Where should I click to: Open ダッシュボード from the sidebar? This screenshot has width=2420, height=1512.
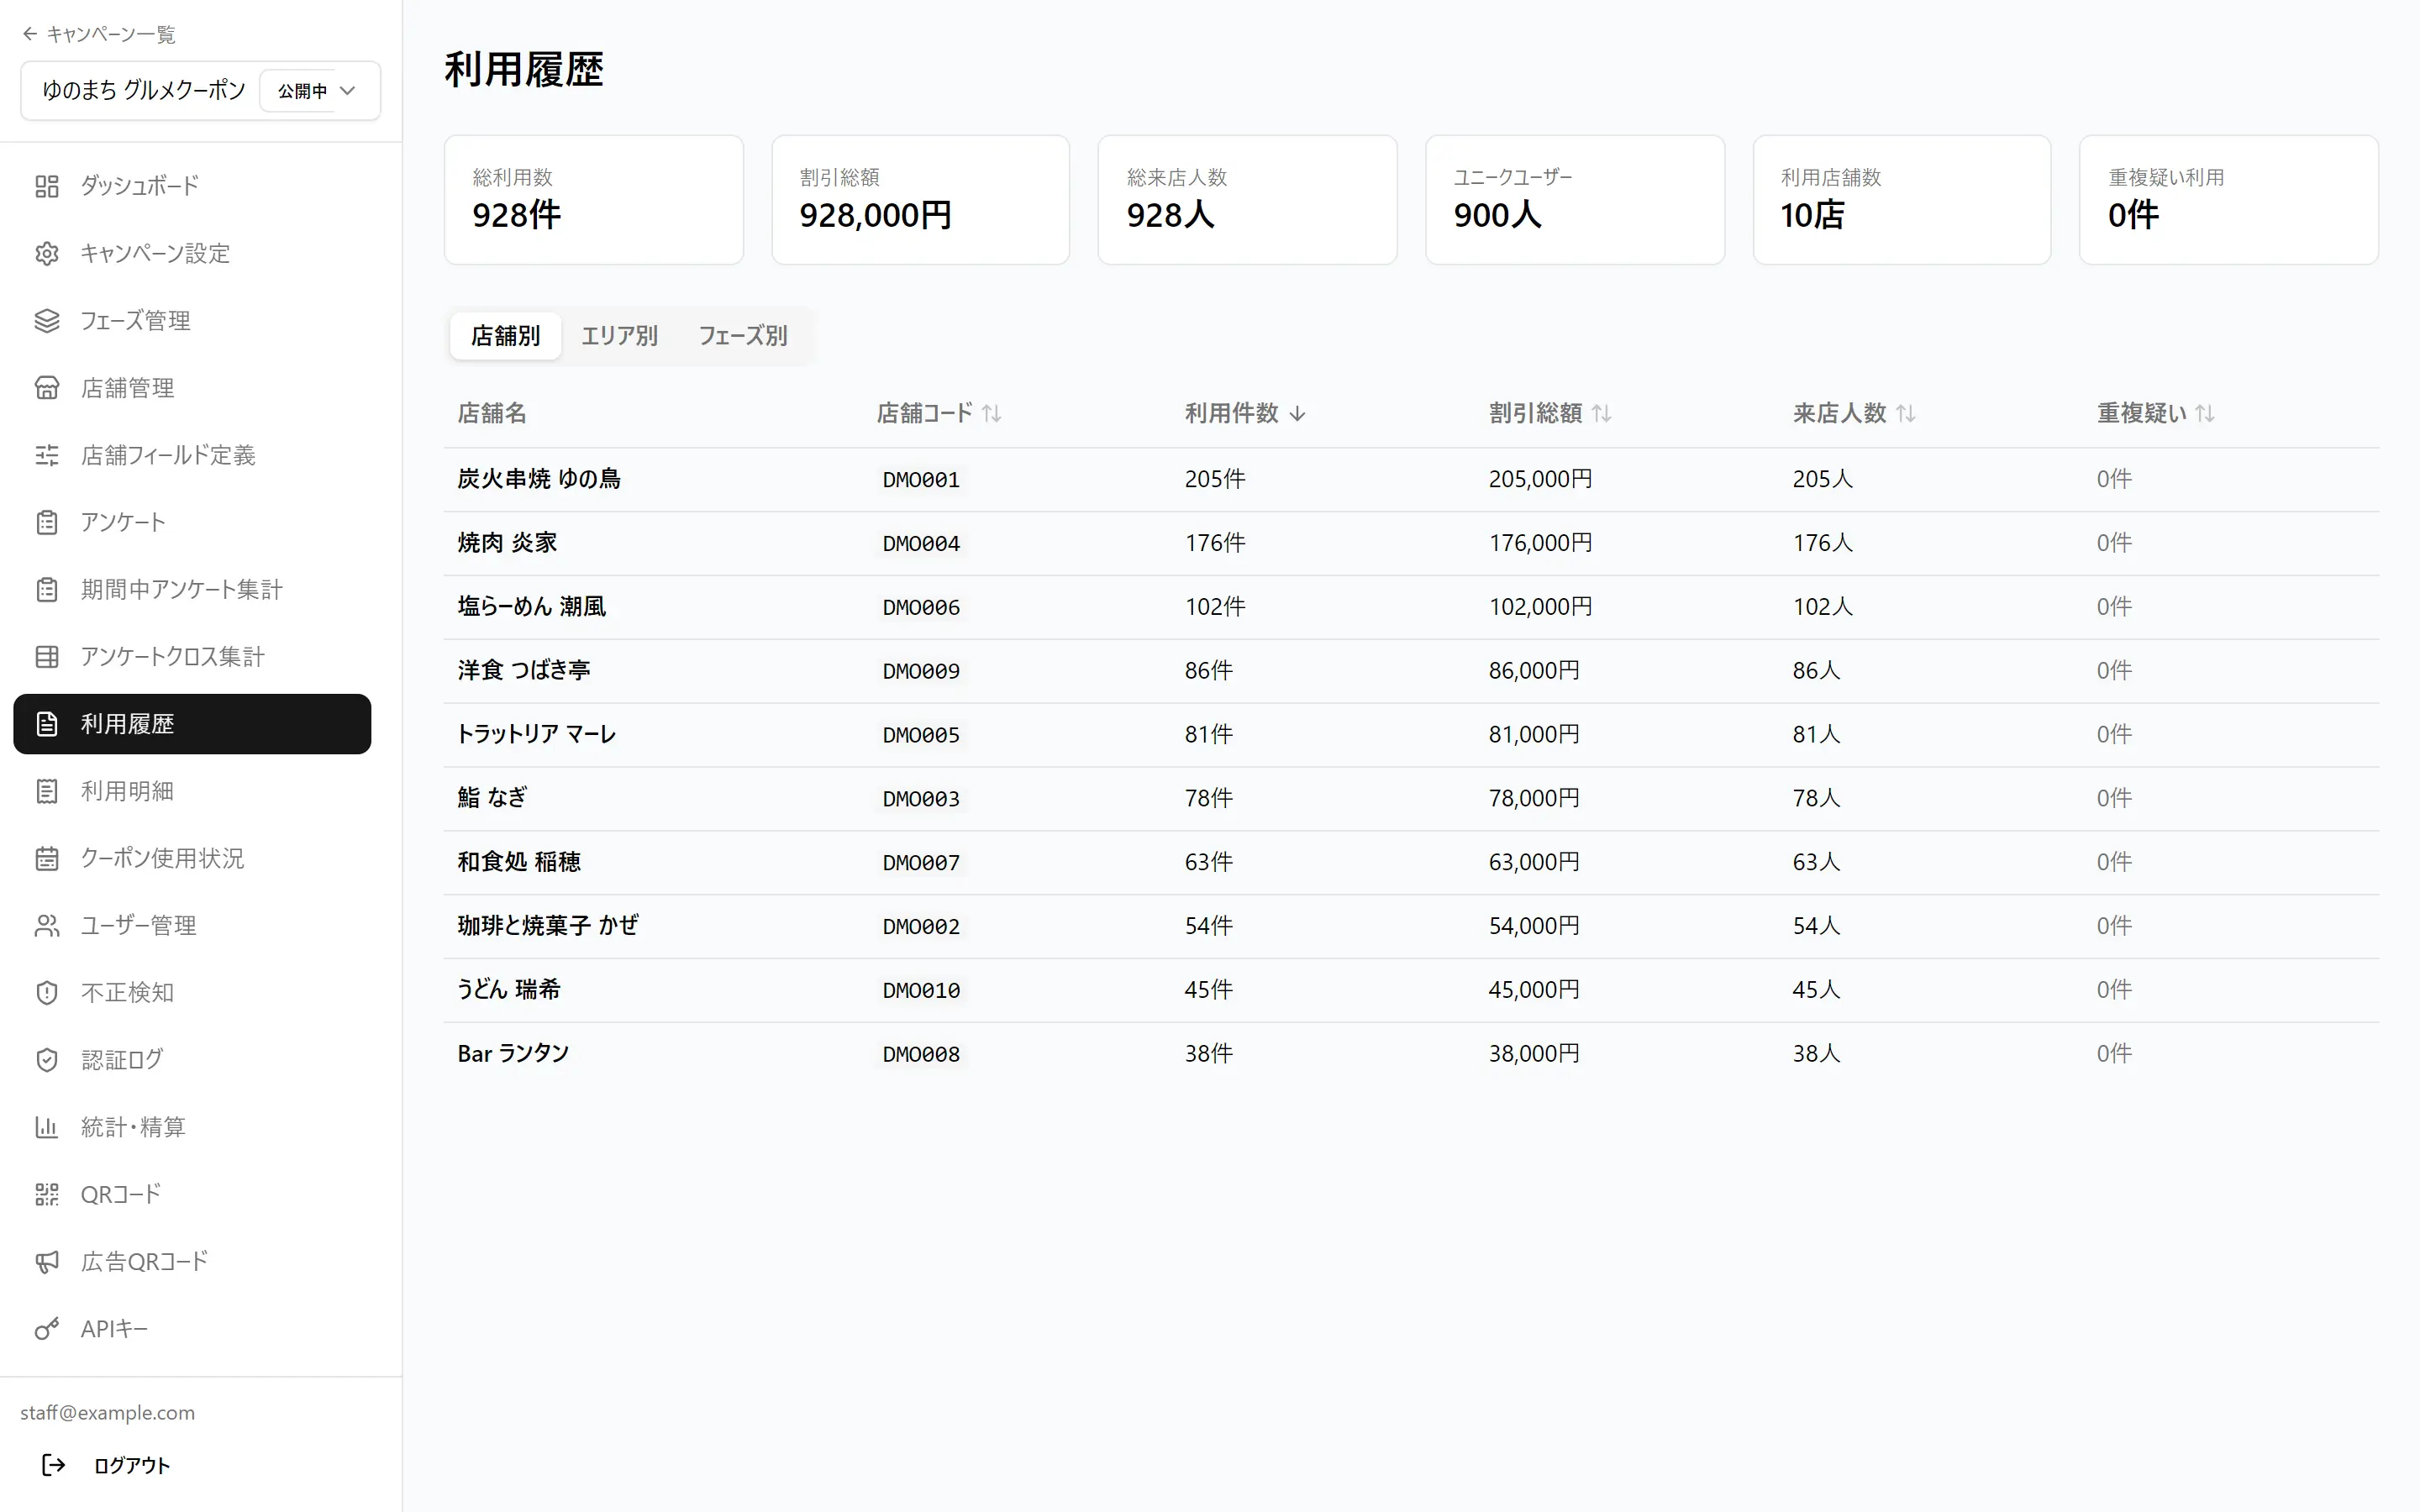(x=192, y=186)
